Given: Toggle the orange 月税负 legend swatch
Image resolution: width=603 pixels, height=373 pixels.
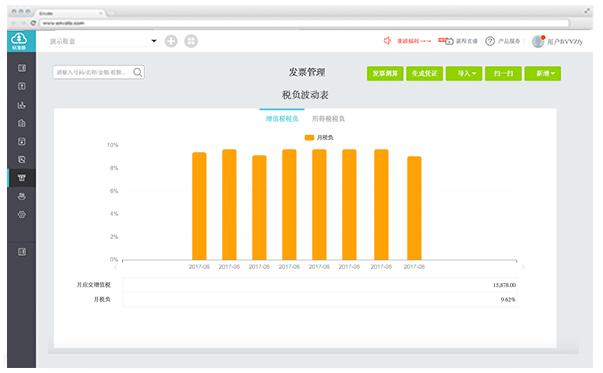Looking at the screenshot, I should [309, 138].
